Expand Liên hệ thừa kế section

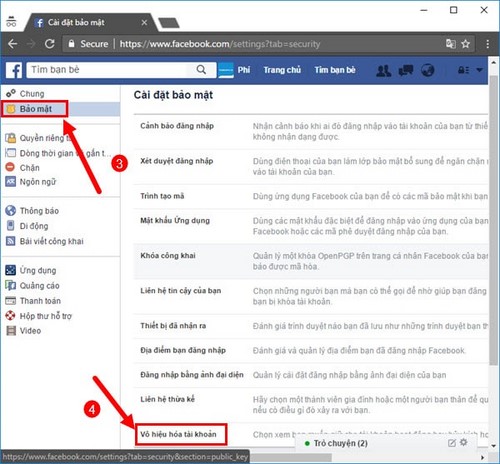coord(311,405)
